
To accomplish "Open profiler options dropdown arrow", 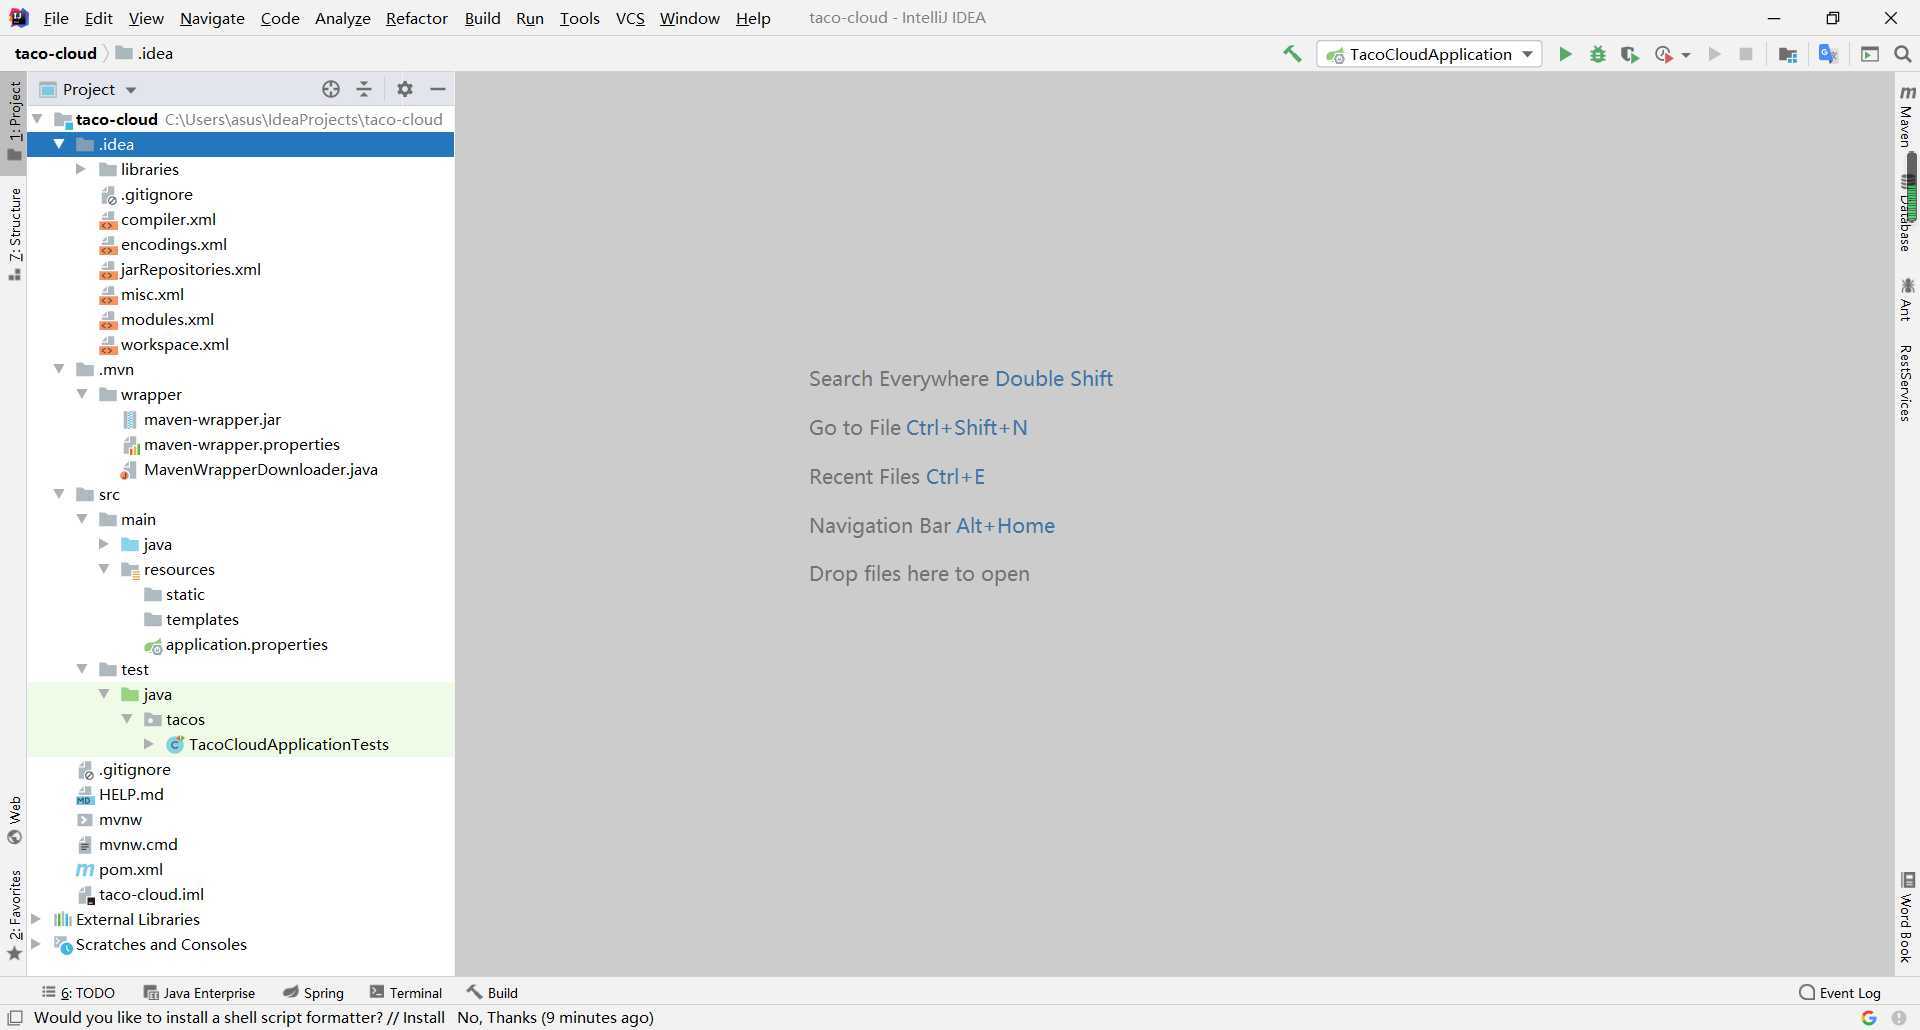I will point(1686,55).
